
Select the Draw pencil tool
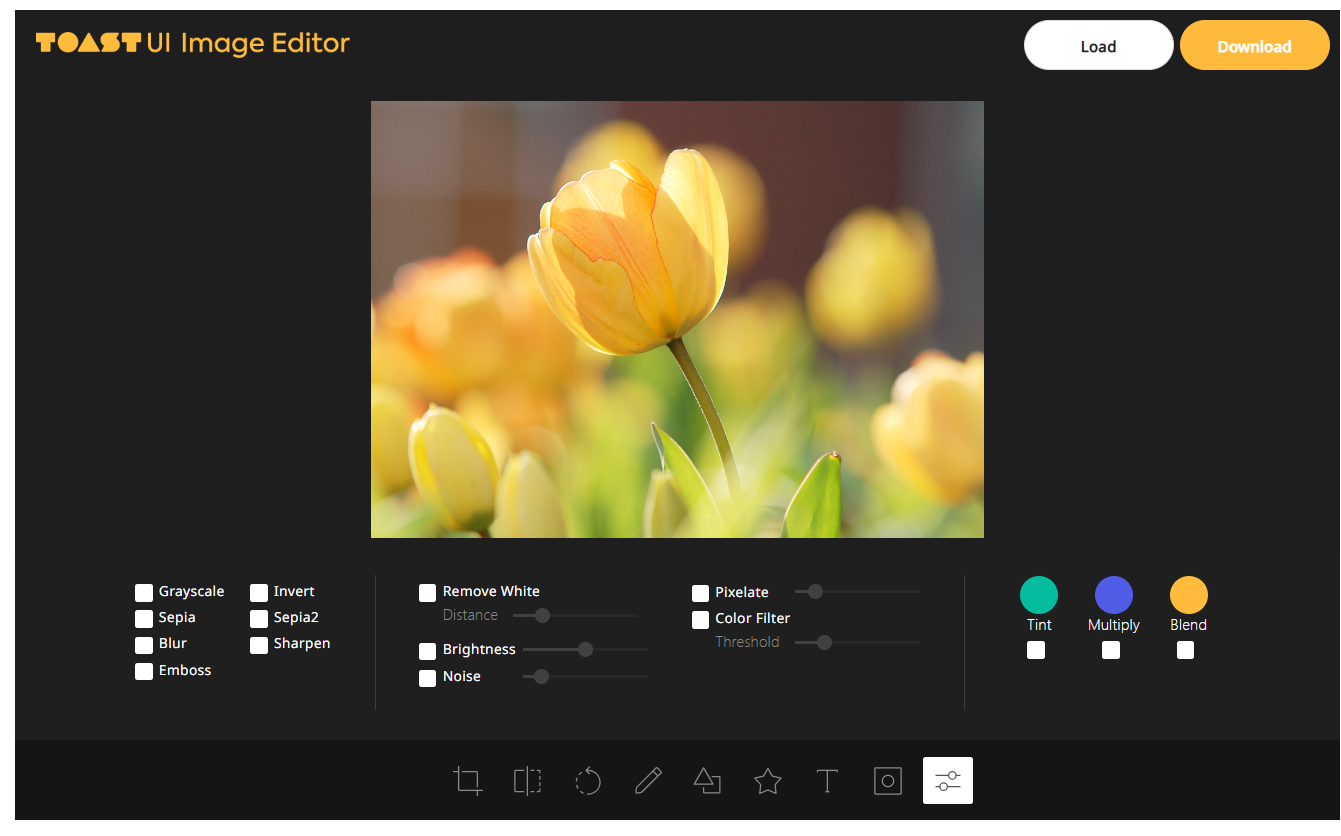(x=648, y=780)
